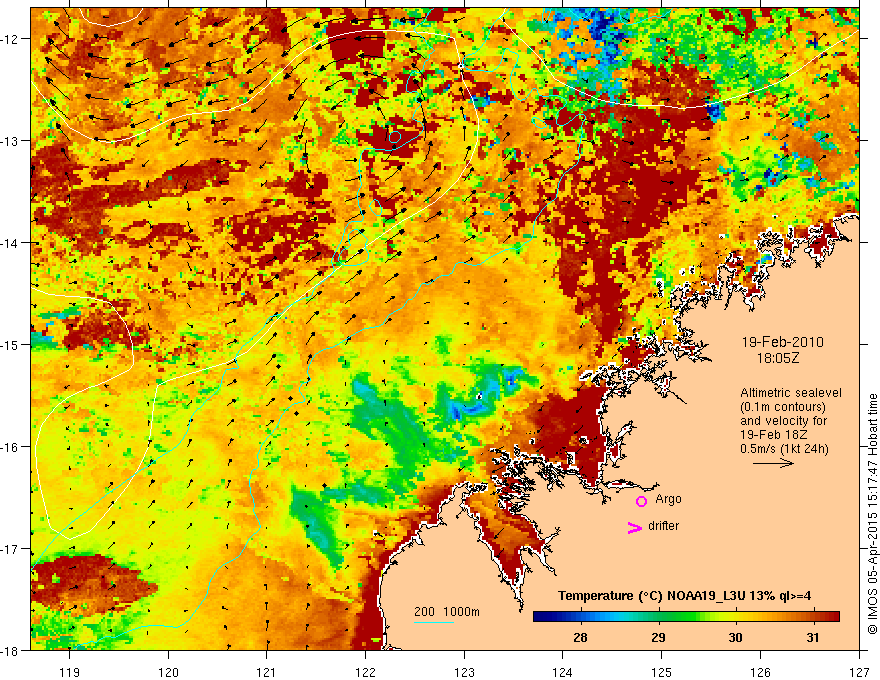Click the date text 19-Feb-2010
This screenshot has width=880, height=680.
click(x=782, y=342)
